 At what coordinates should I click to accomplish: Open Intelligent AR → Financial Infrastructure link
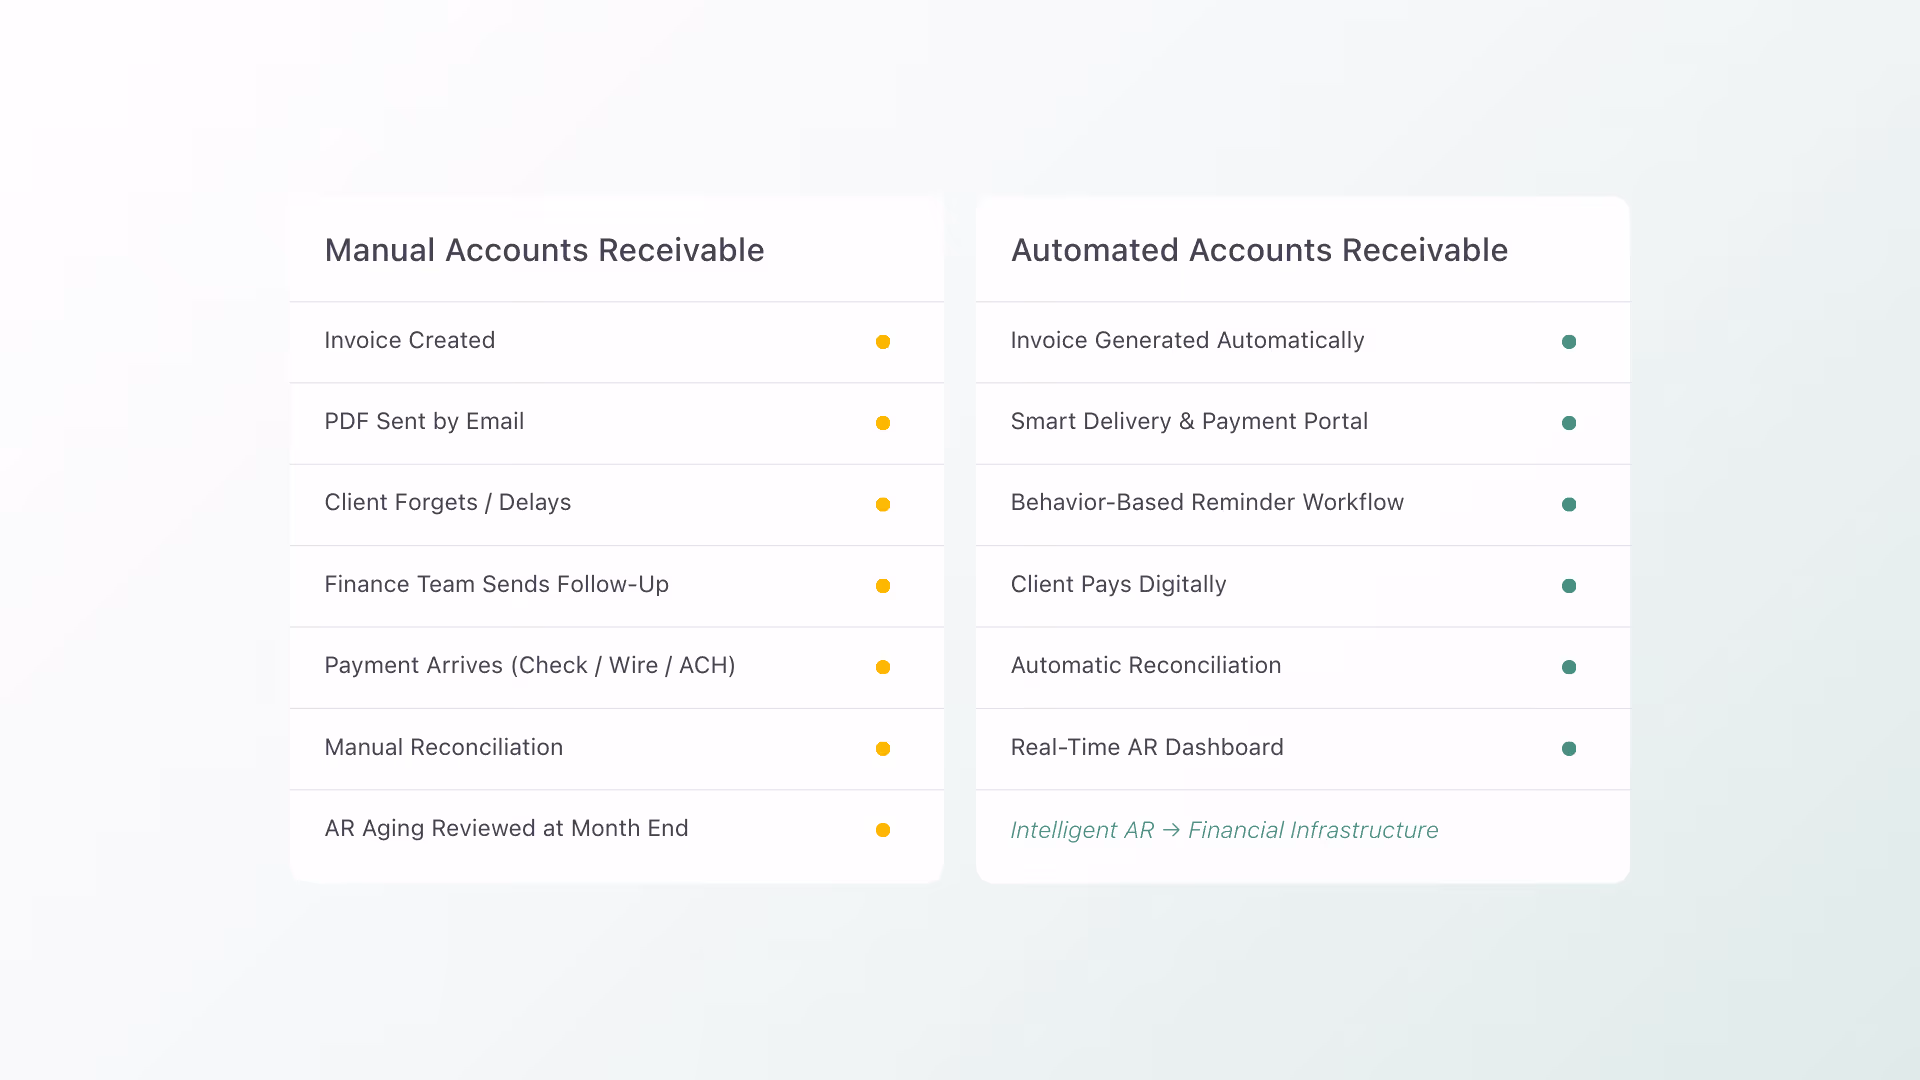1224,830
